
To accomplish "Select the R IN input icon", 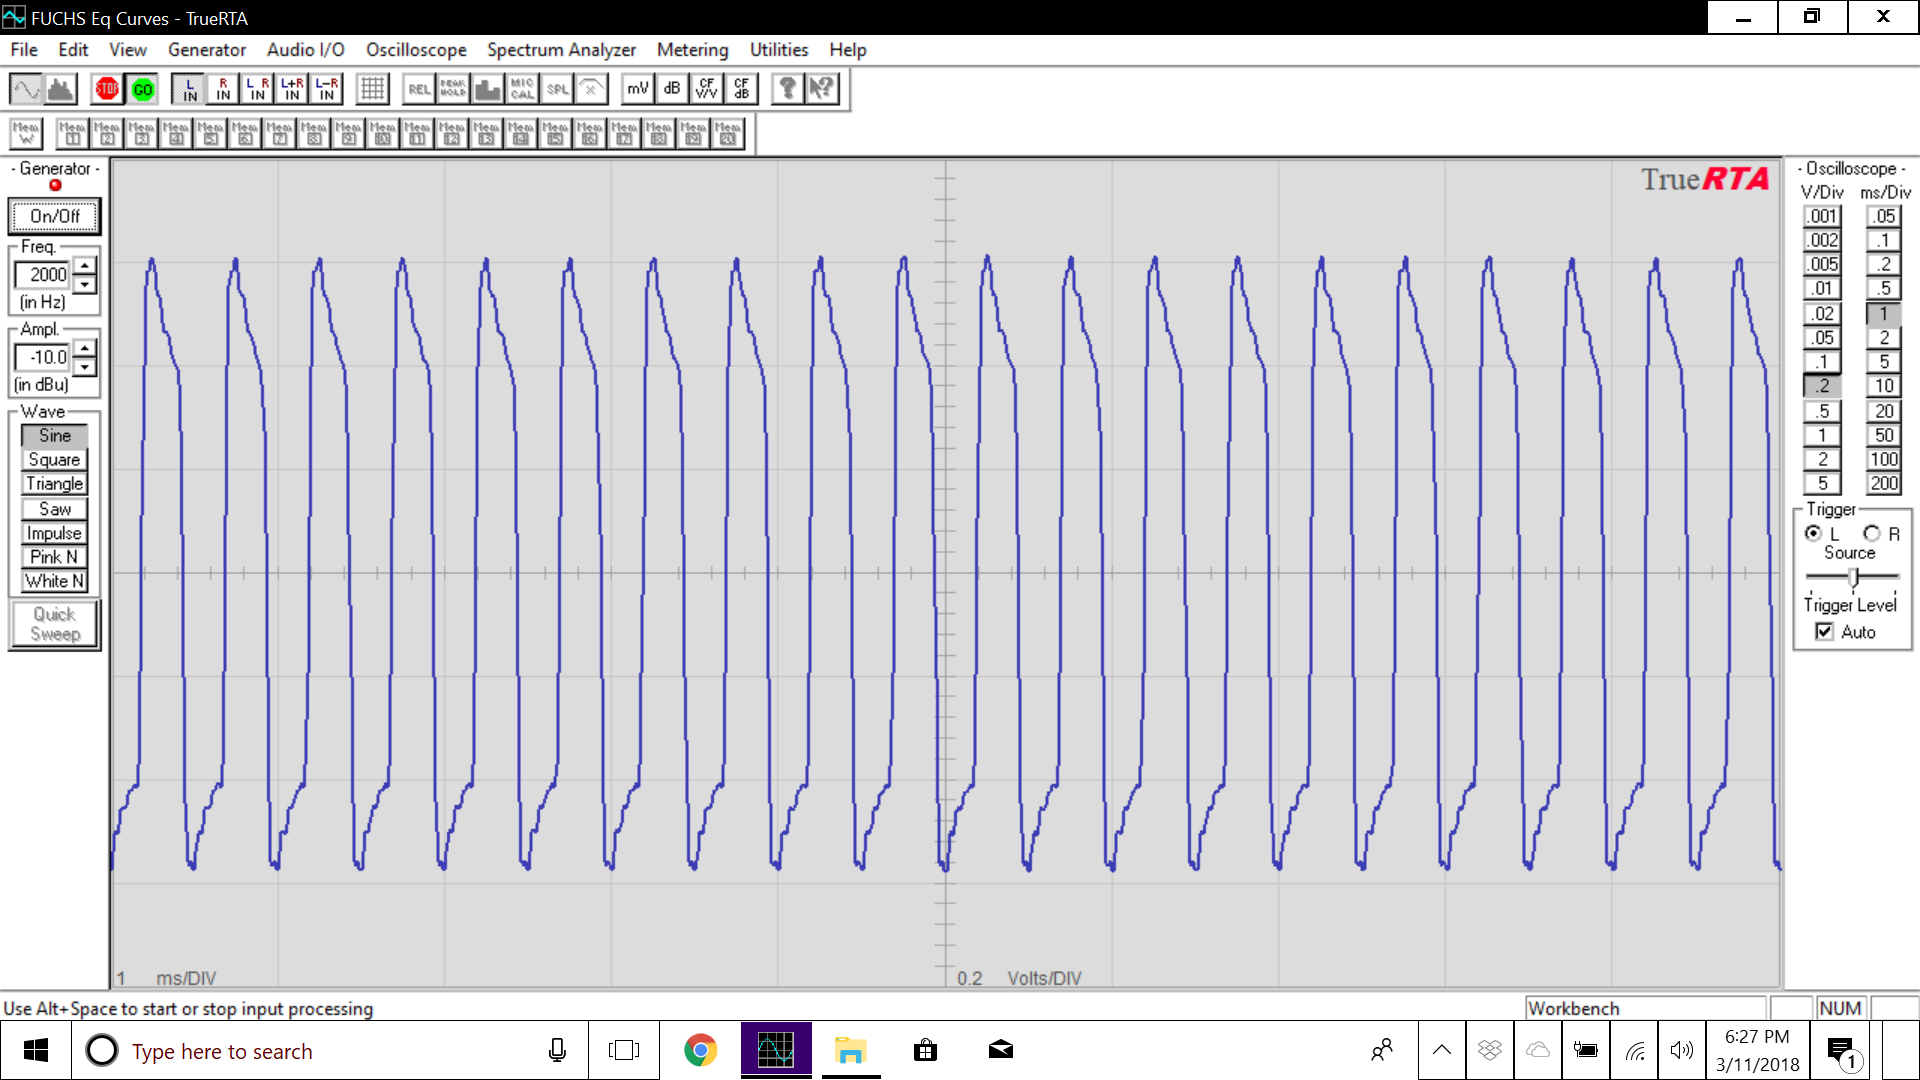I will coord(223,89).
